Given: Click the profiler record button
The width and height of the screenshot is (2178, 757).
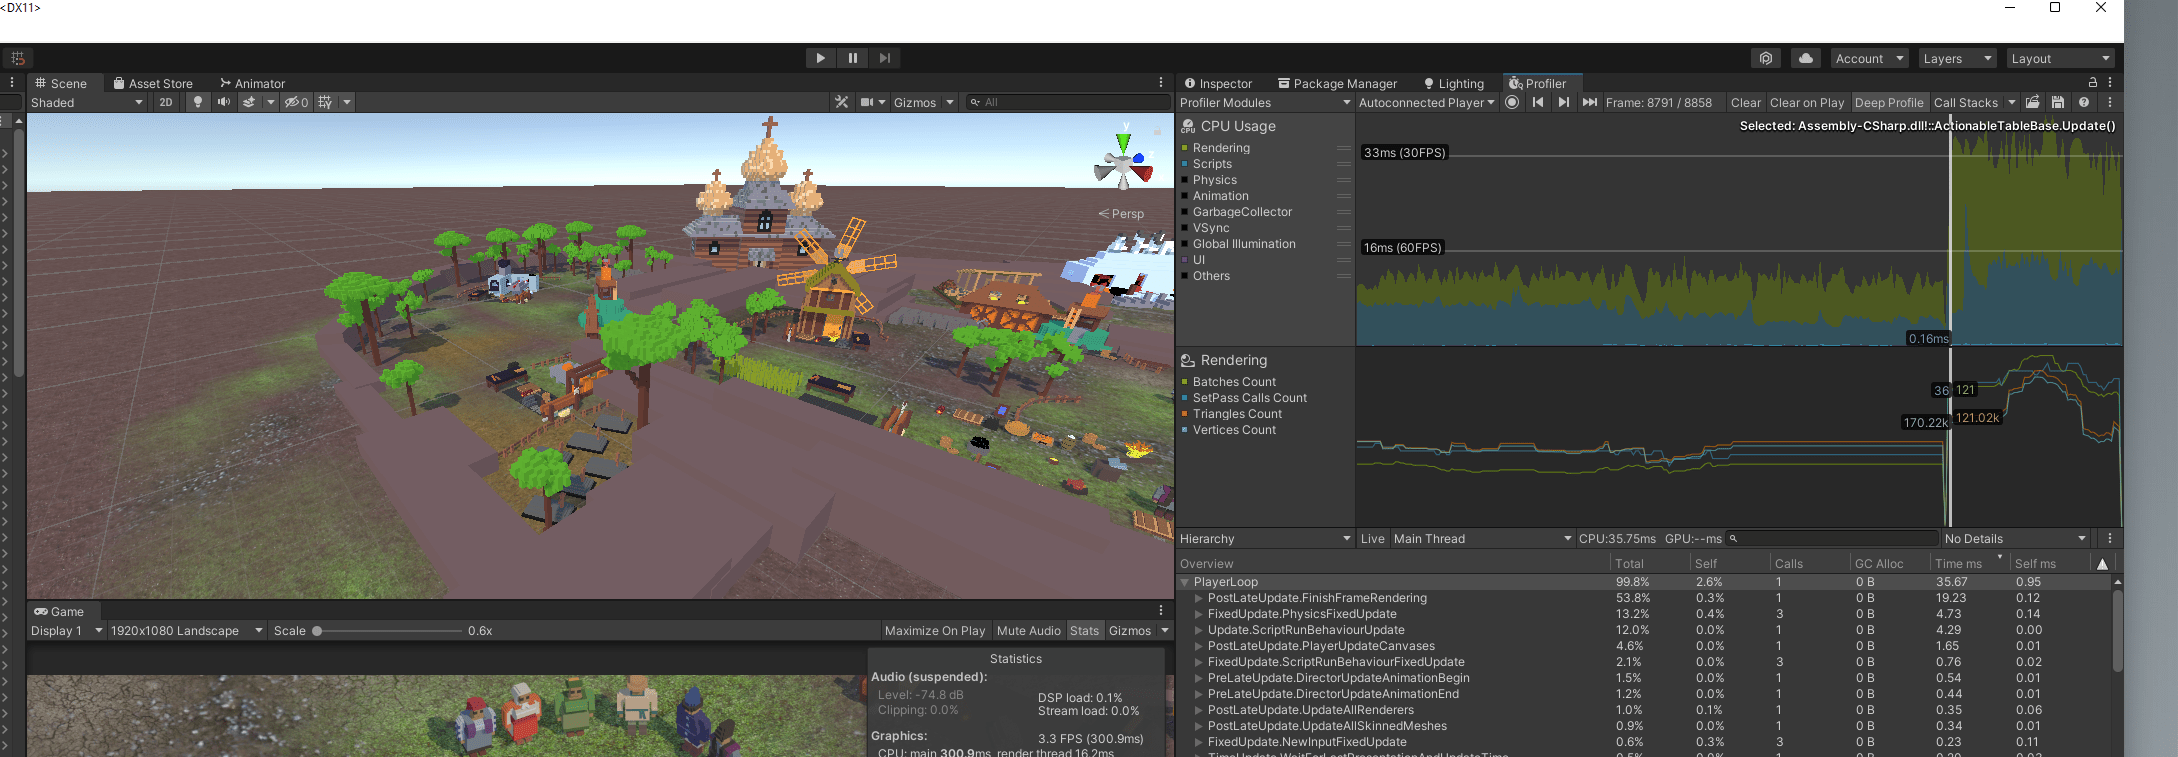Looking at the screenshot, I should (1512, 102).
